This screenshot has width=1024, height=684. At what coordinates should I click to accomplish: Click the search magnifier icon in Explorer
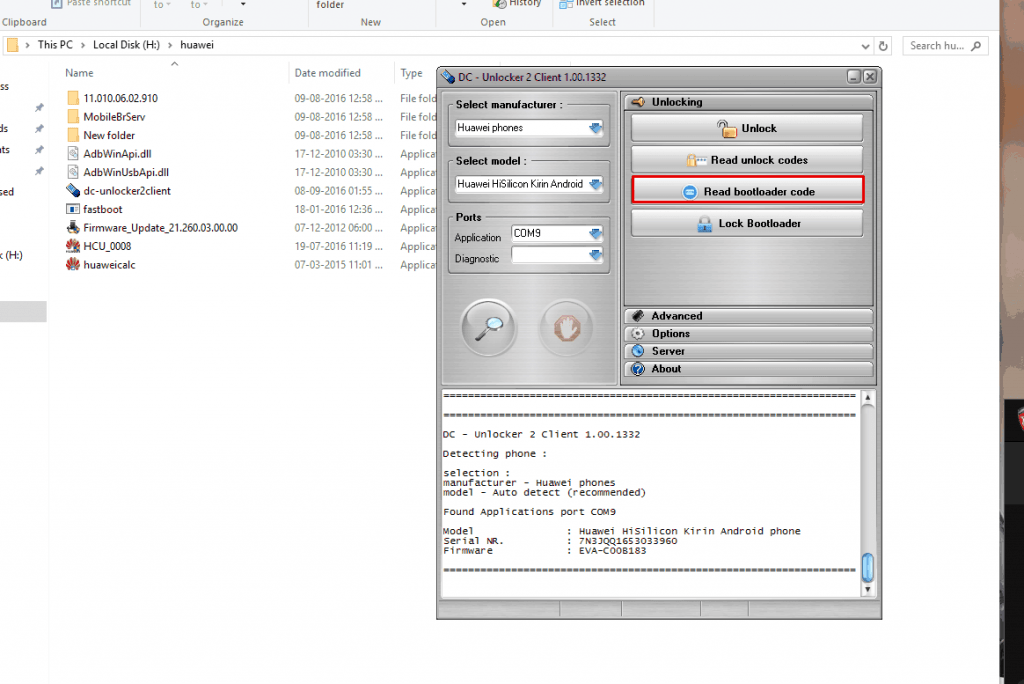pos(976,46)
